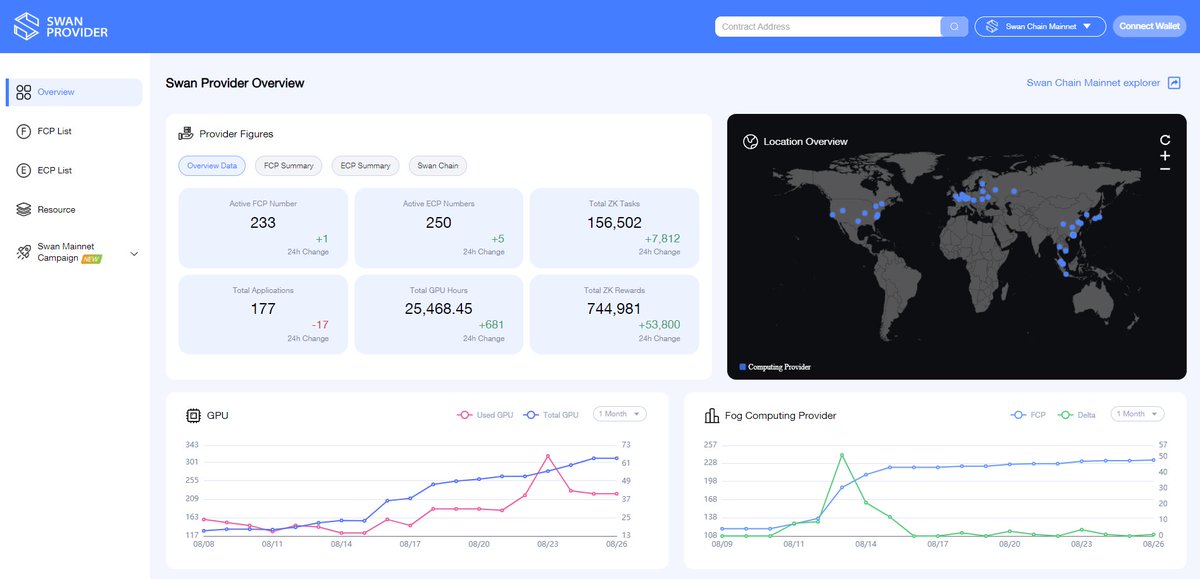Open the Swan Chain Mainnet network dropdown
This screenshot has height=579, width=1200.
[x=1040, y=27]
